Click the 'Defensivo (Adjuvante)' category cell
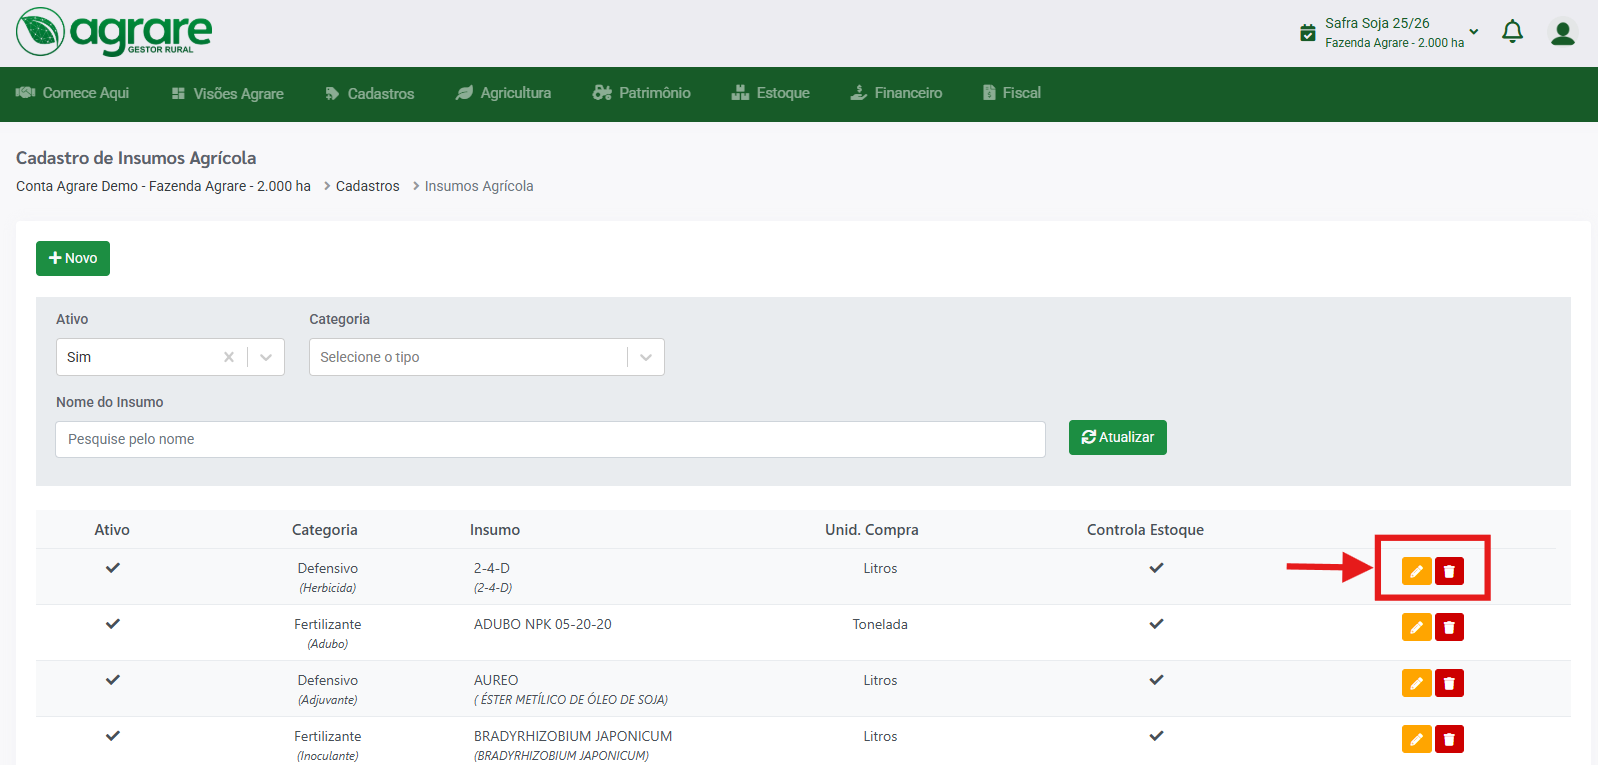This screenshot has width=1598, height=765. (x=327, y=689)
